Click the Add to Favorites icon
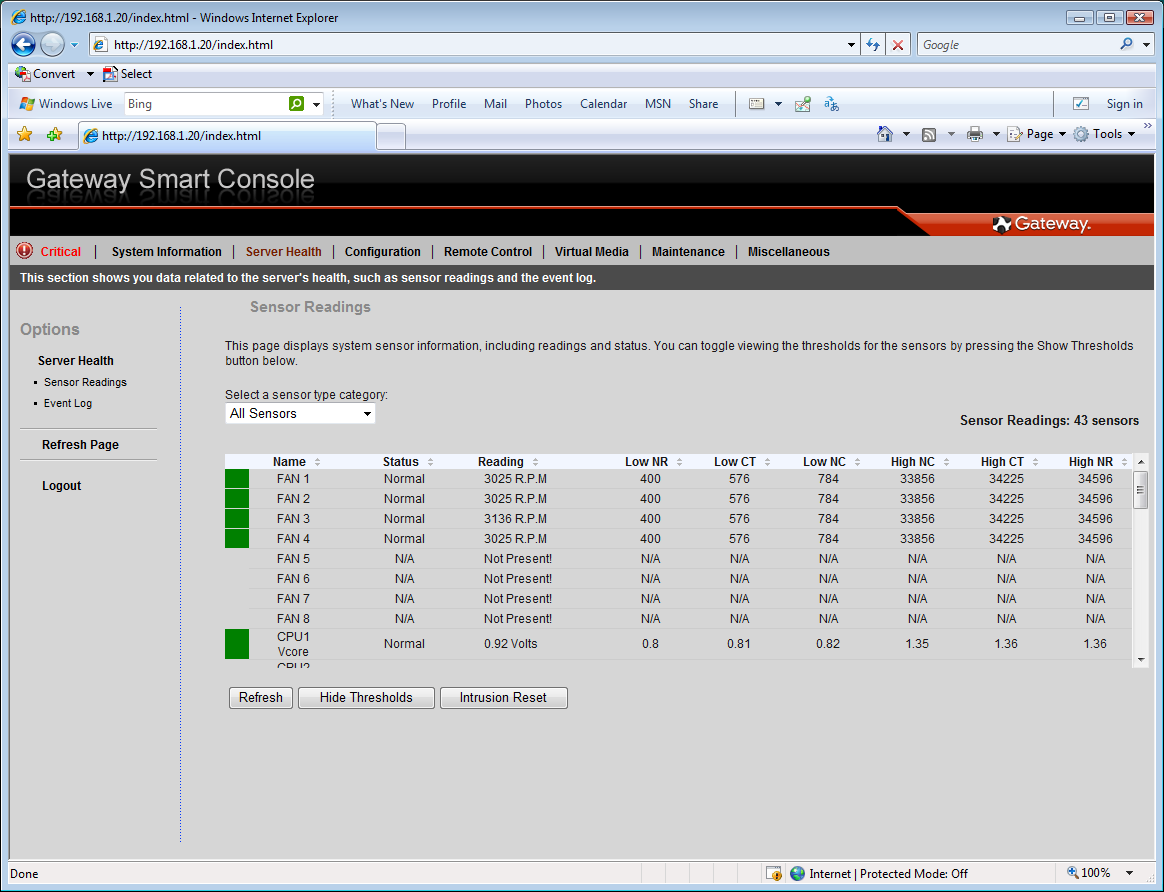1164x892 pixels. [54, 134]
